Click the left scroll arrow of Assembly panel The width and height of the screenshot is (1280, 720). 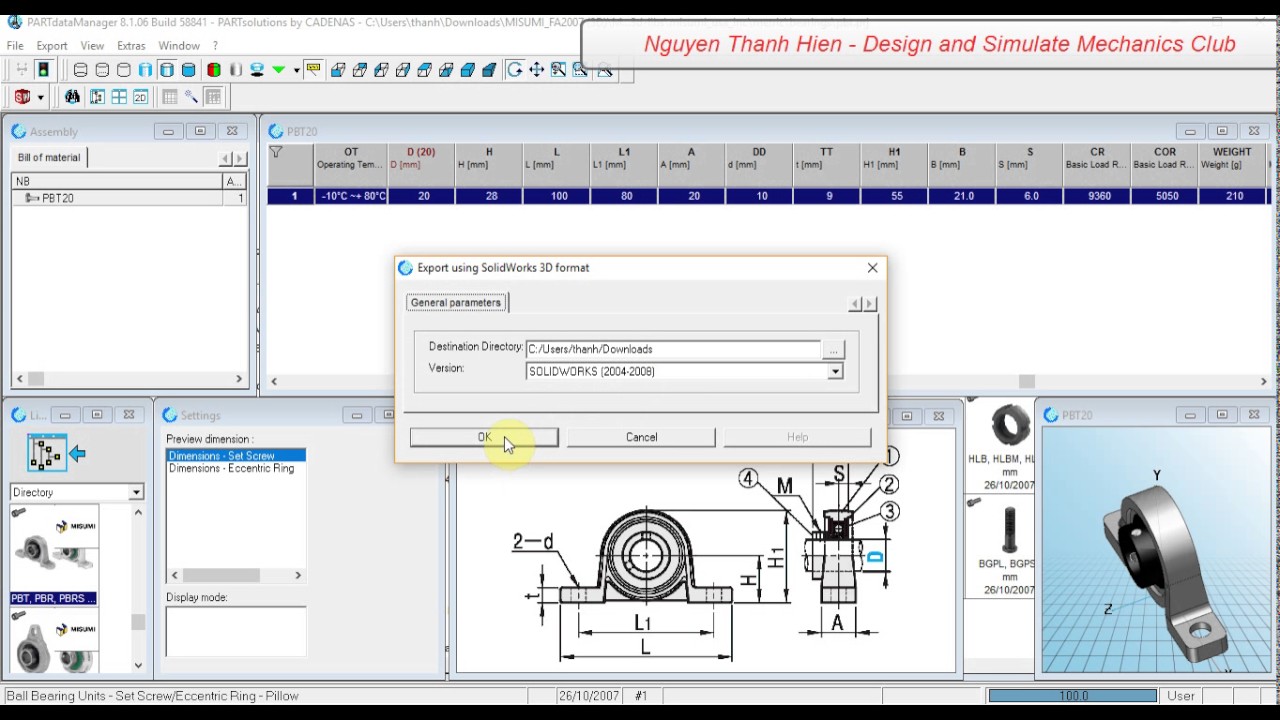click(x=20, y=379)
